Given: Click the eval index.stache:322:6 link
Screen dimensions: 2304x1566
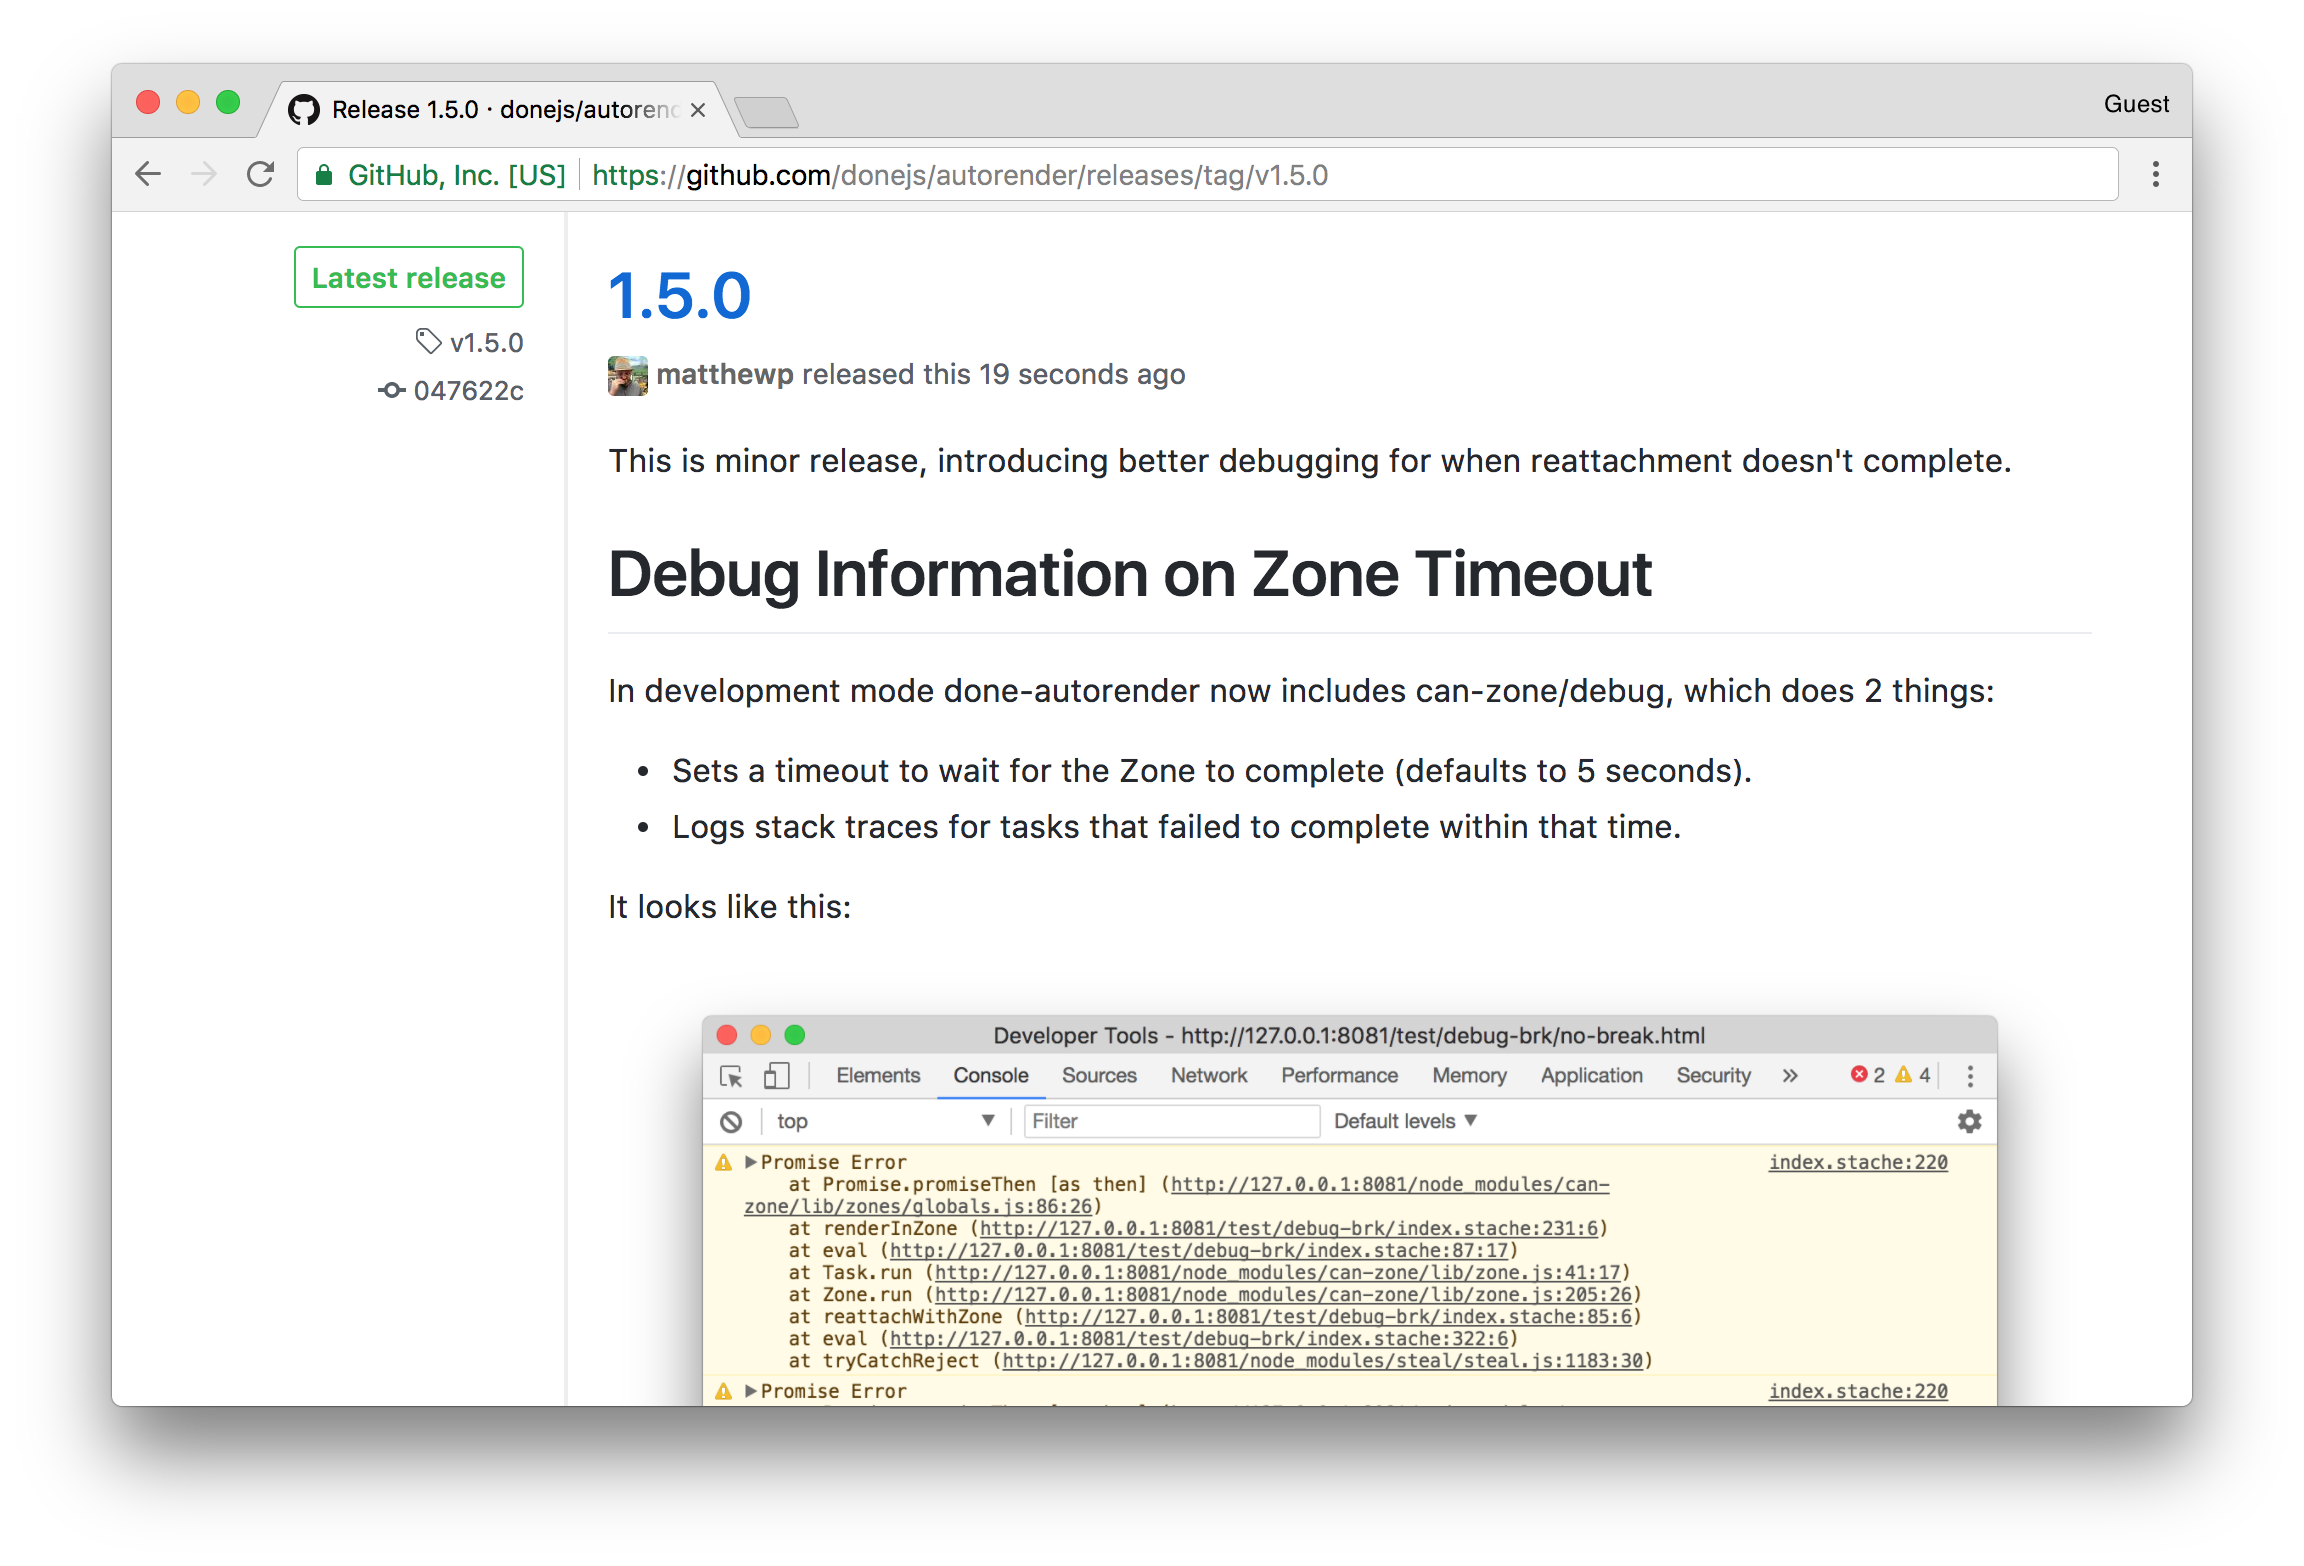Looking at the screenshot, I should point(1199,1338).
